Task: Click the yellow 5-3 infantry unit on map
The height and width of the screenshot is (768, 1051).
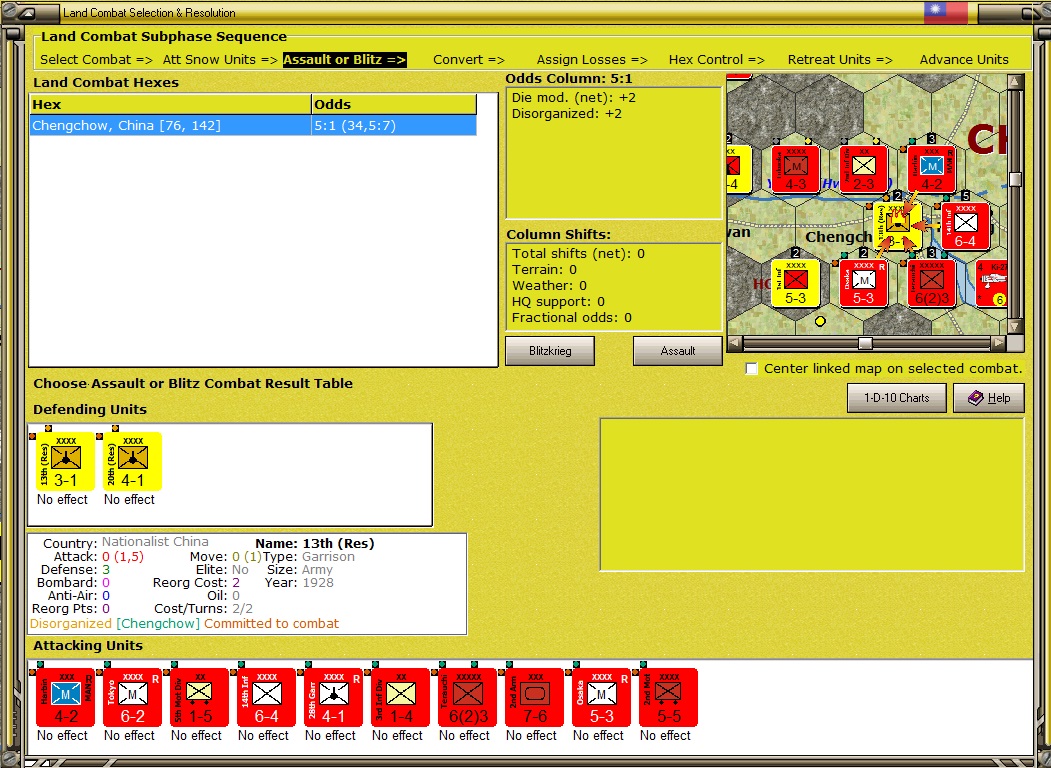Action: coord(795,283)
